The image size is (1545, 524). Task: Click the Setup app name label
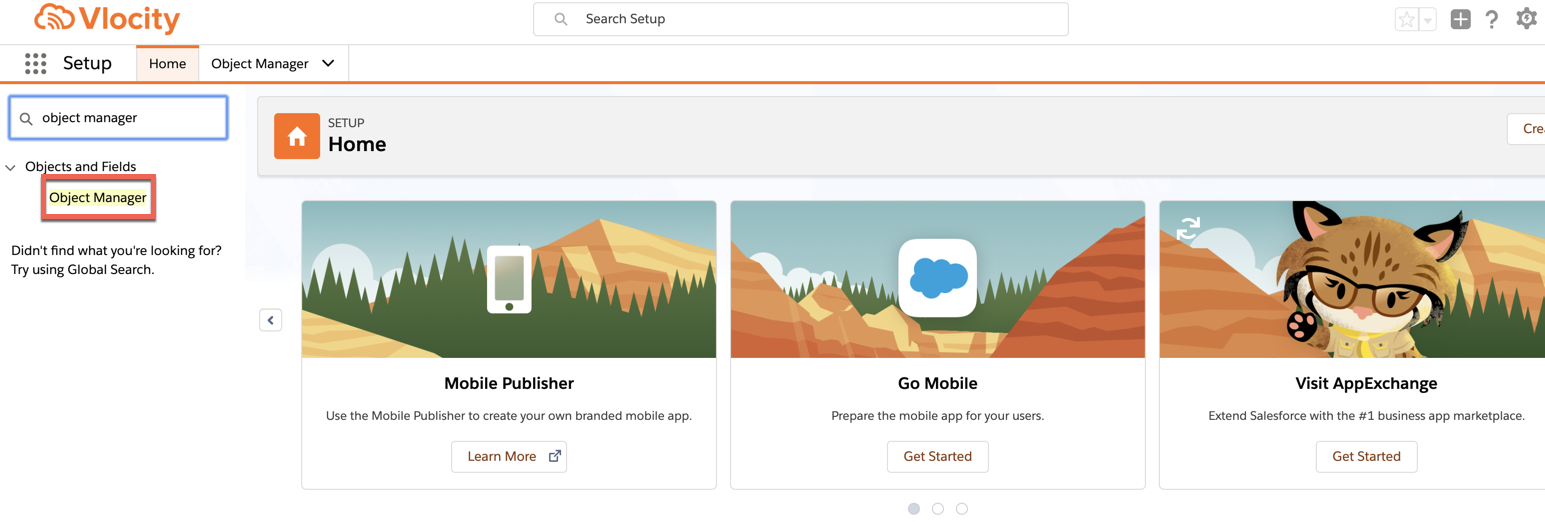(87, 63)
